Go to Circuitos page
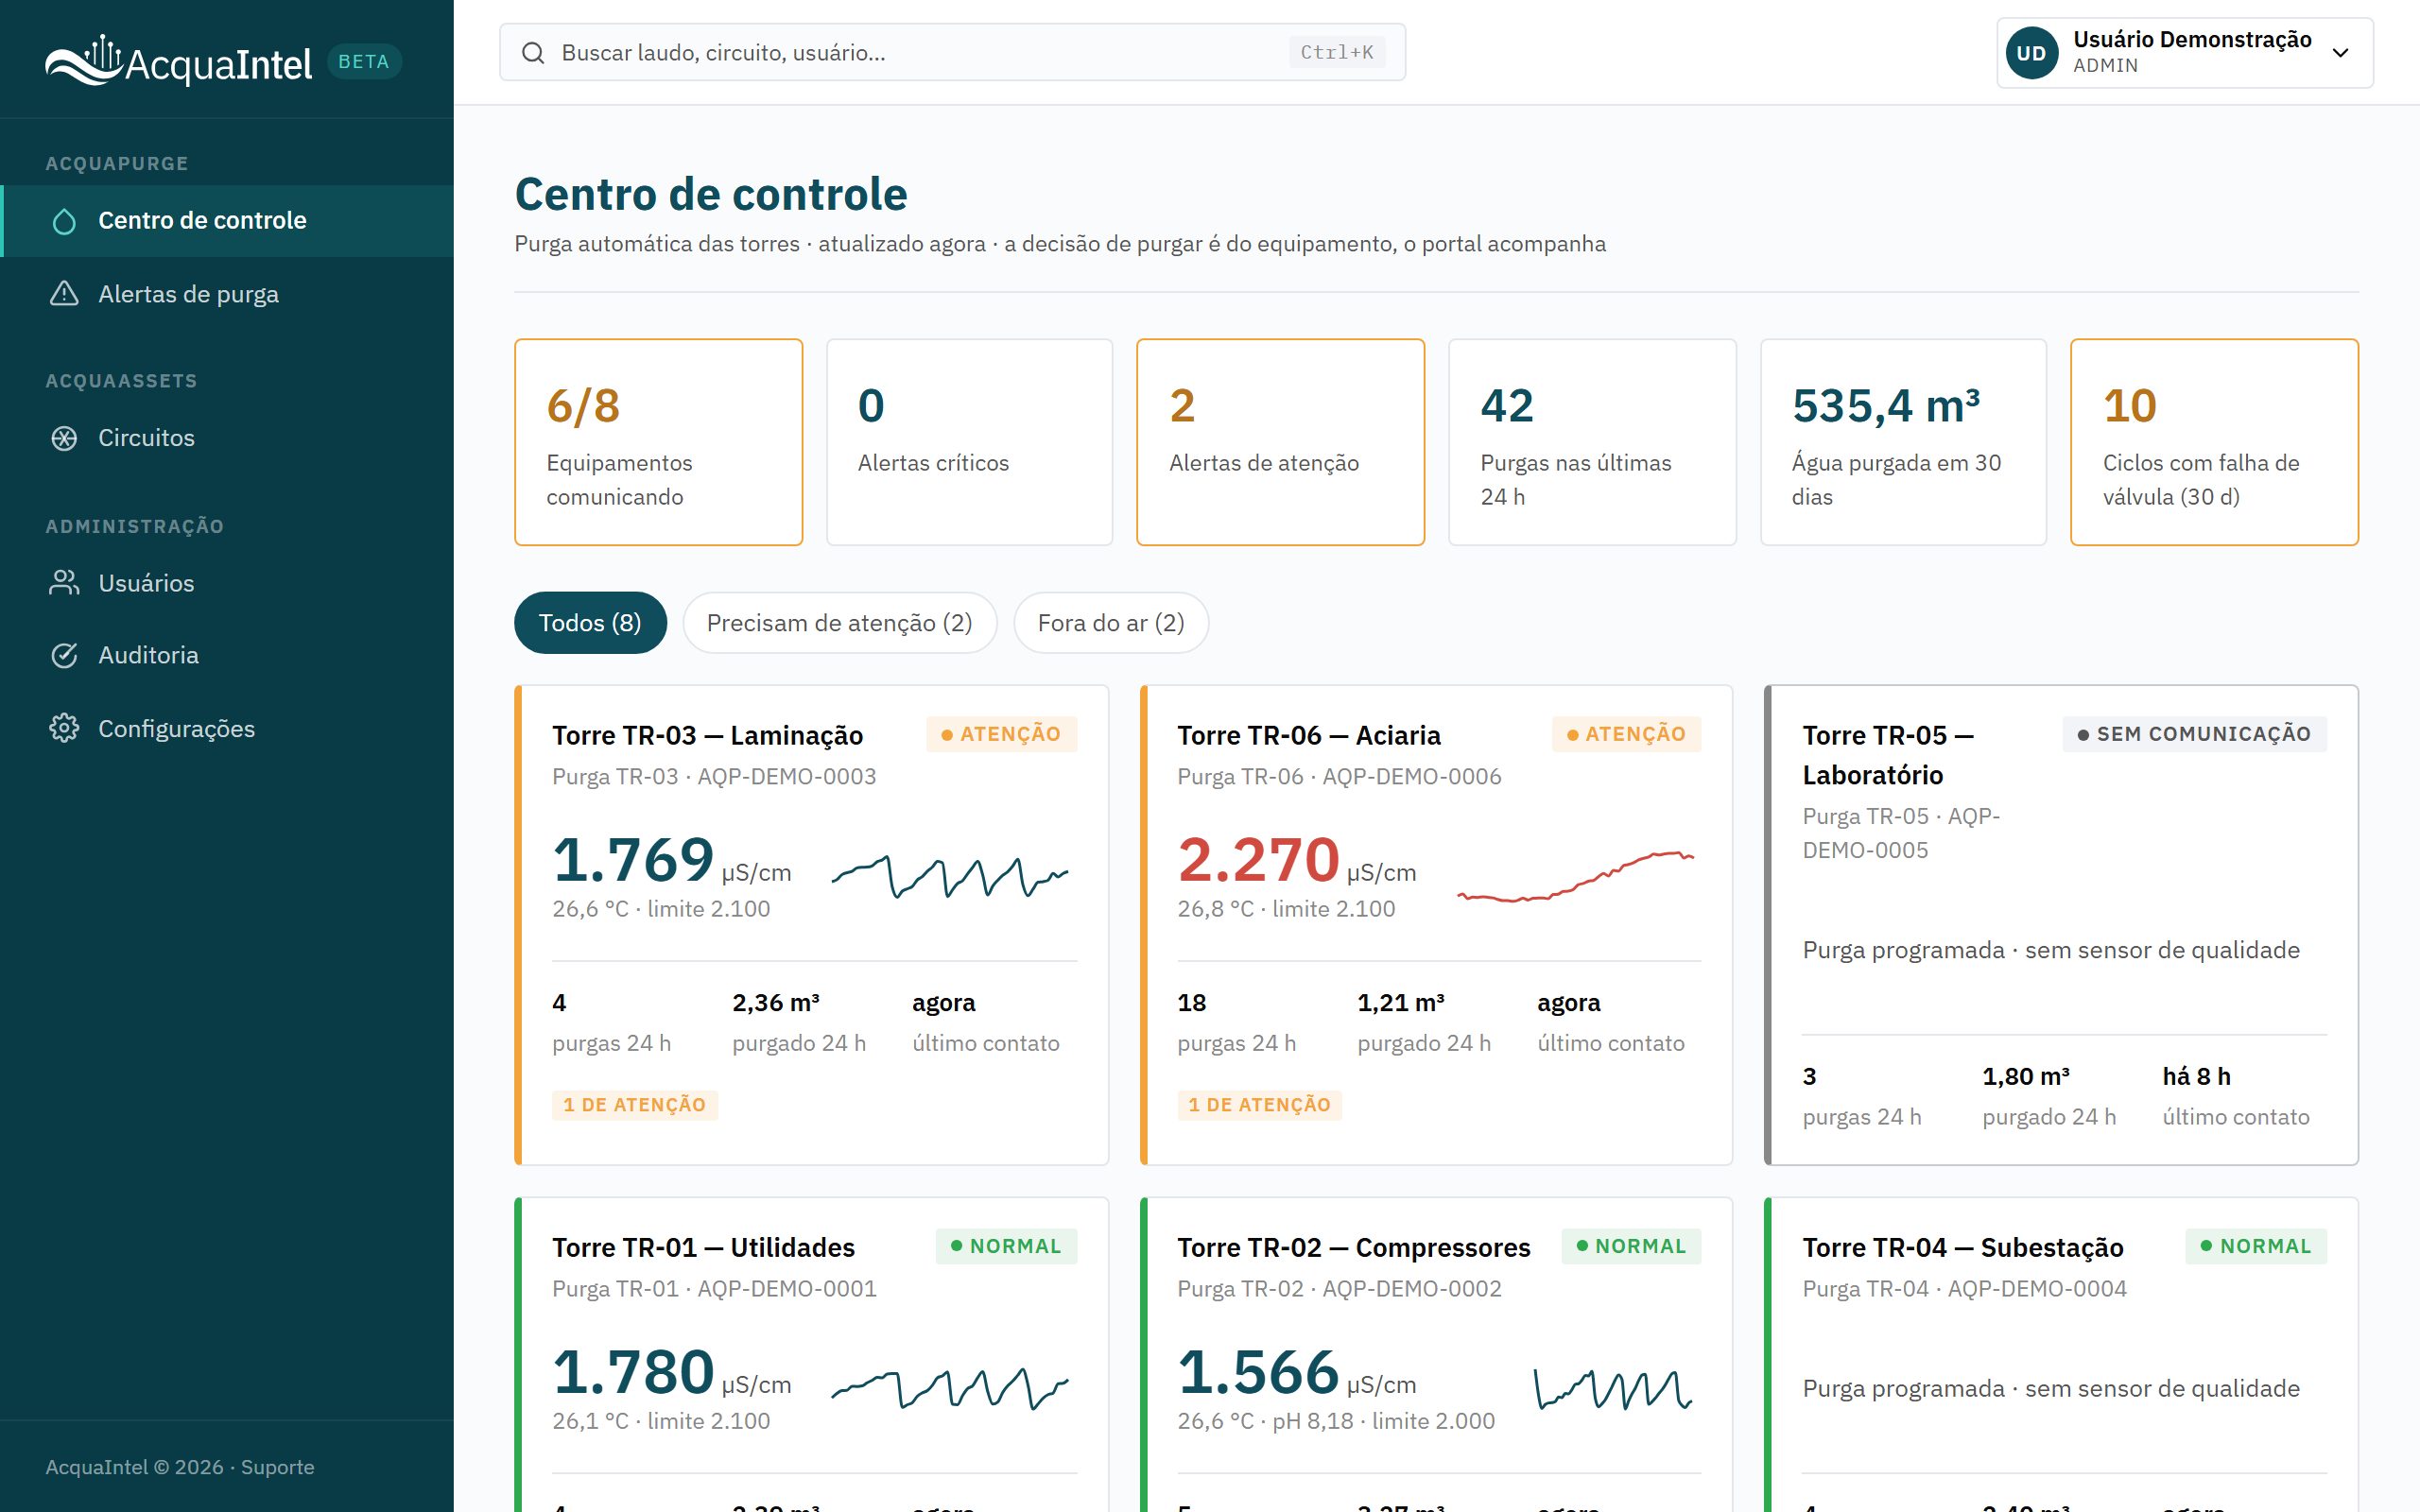 (227, 438)
